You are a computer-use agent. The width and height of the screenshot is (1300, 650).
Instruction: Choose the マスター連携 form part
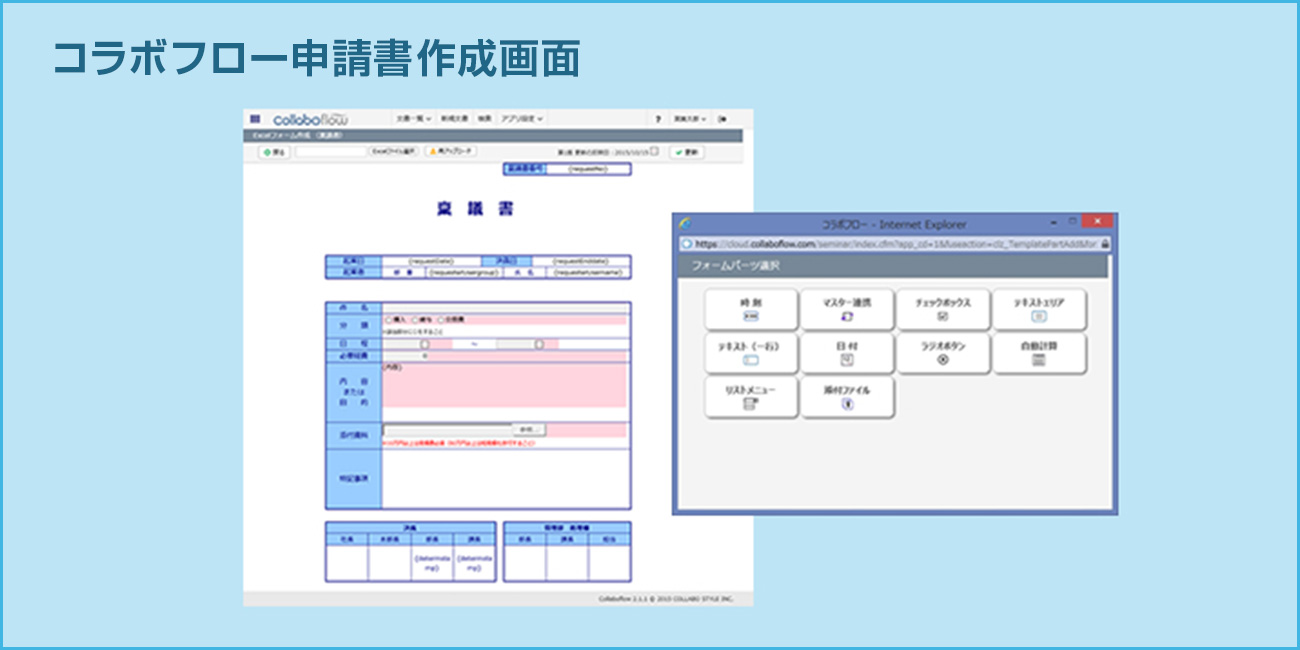pos(847,309)
